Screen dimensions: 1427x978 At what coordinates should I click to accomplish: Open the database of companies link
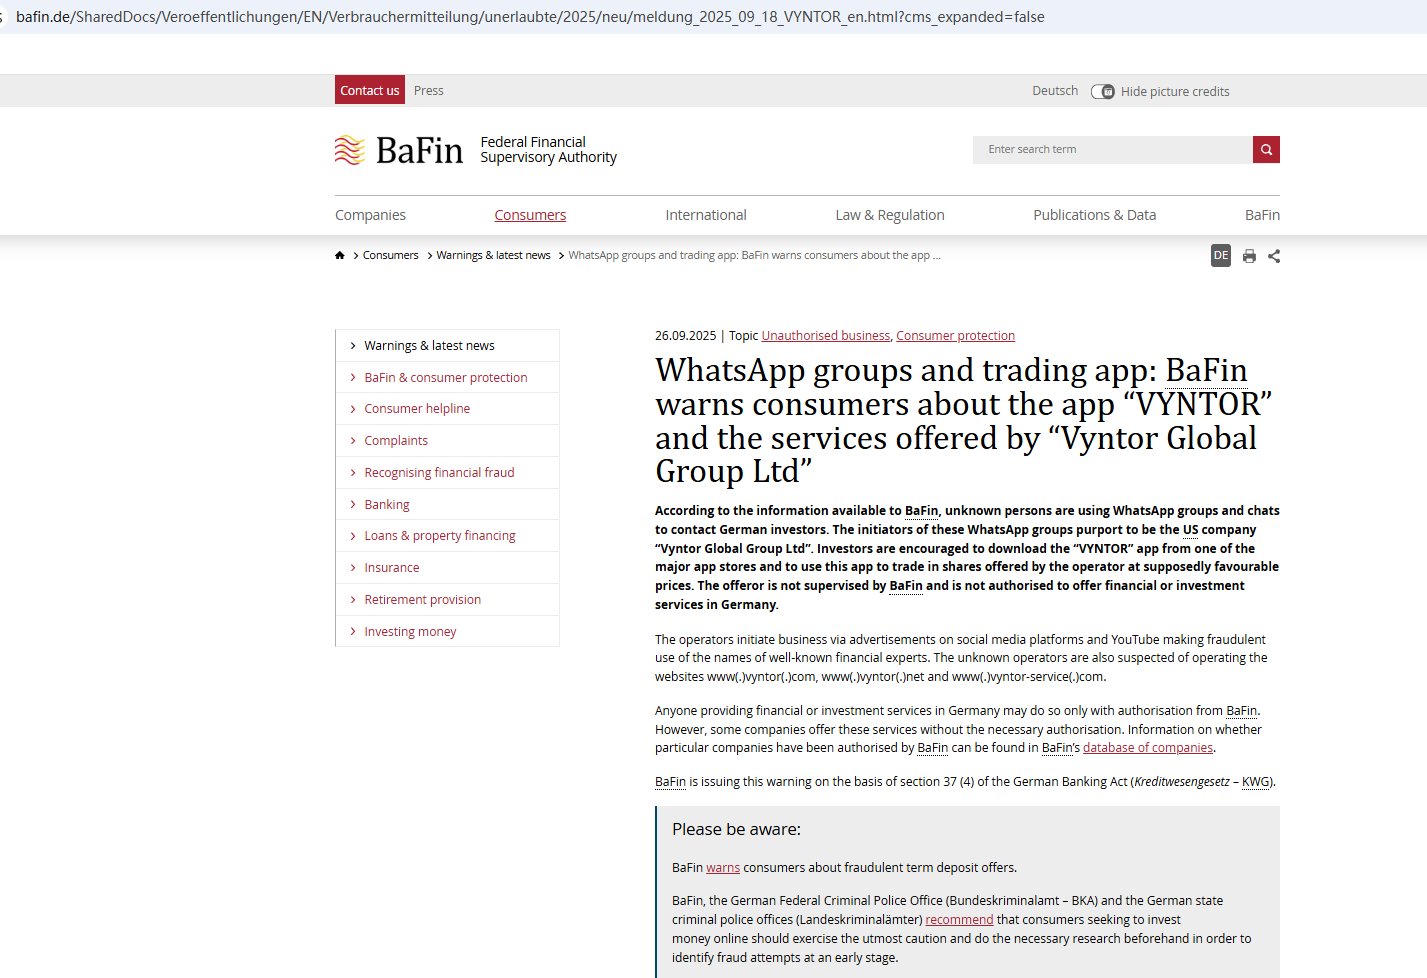(1147, 748)
